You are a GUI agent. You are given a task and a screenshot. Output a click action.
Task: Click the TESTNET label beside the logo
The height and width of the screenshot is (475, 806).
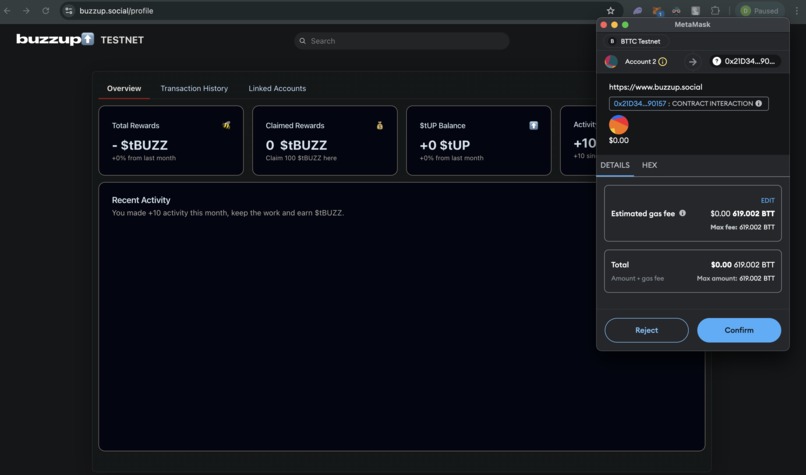point(122,40)
